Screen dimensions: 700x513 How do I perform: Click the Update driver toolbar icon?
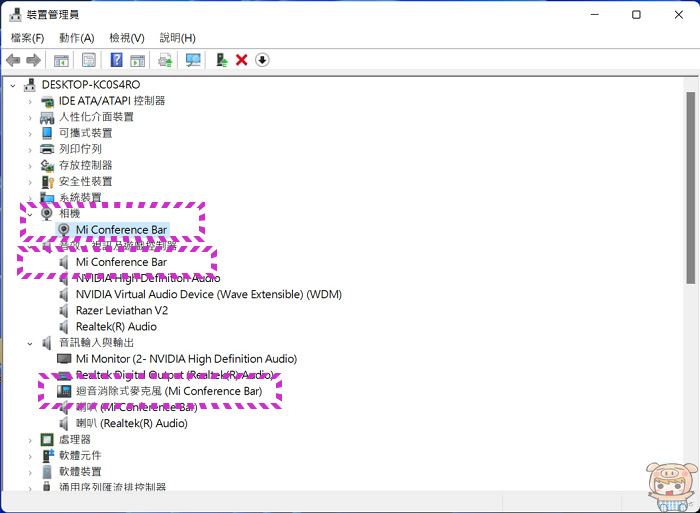point(165,60)
